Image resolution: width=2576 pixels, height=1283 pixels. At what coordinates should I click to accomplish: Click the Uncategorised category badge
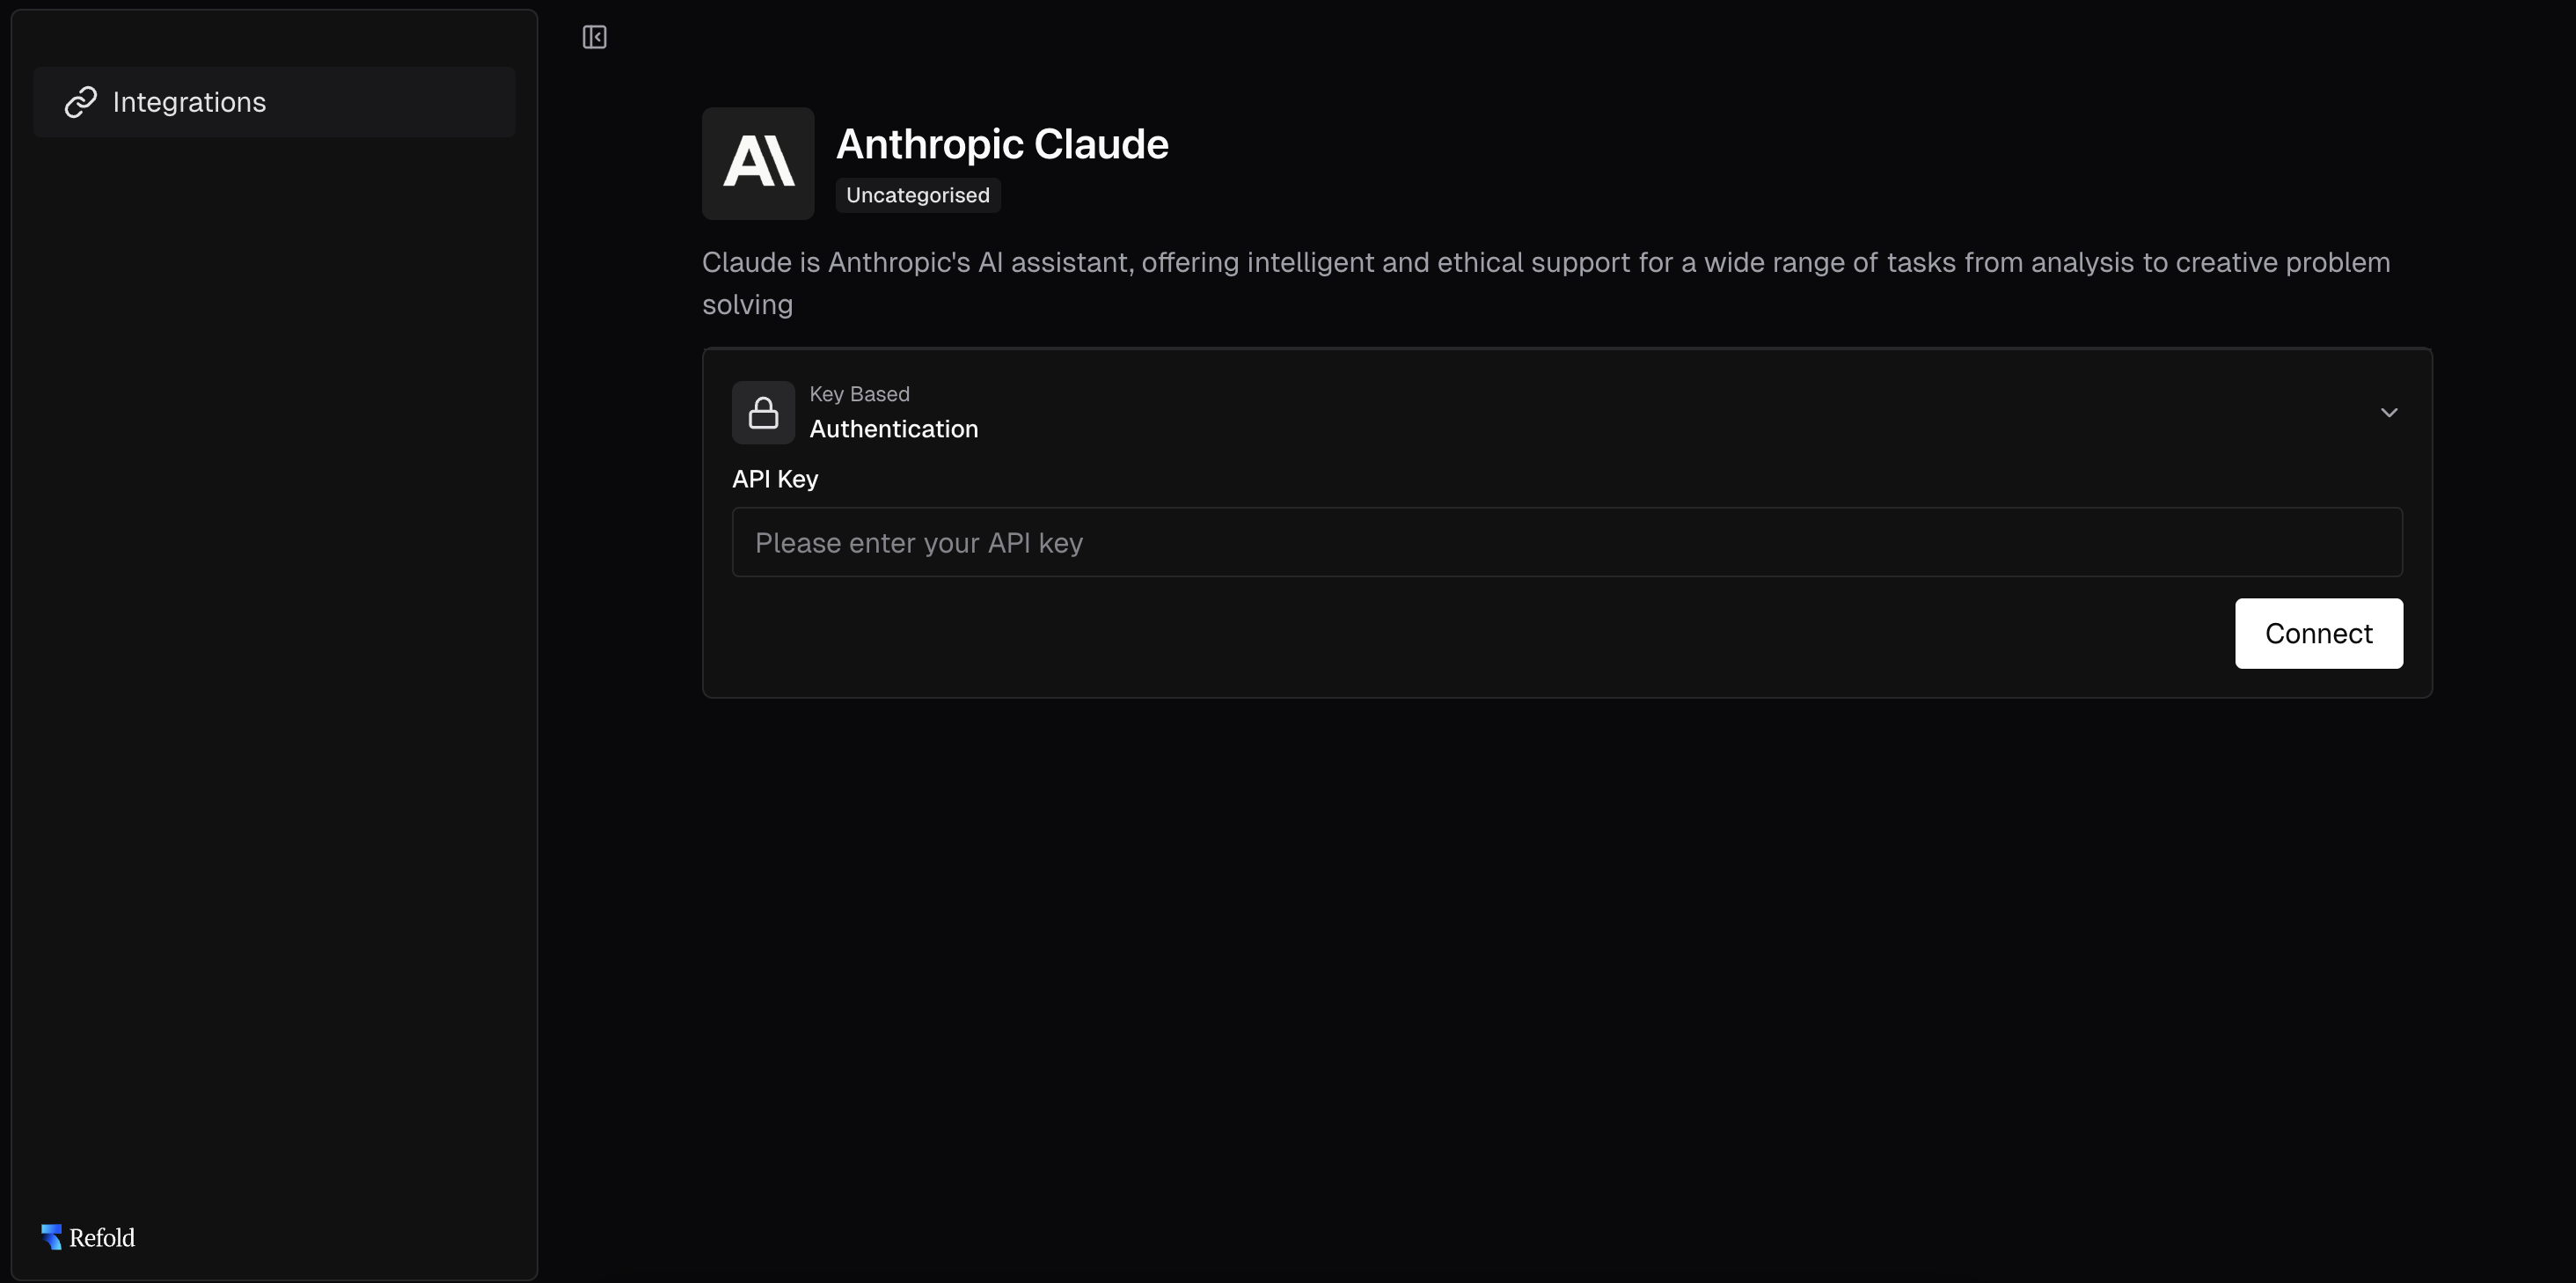point(917,195)
